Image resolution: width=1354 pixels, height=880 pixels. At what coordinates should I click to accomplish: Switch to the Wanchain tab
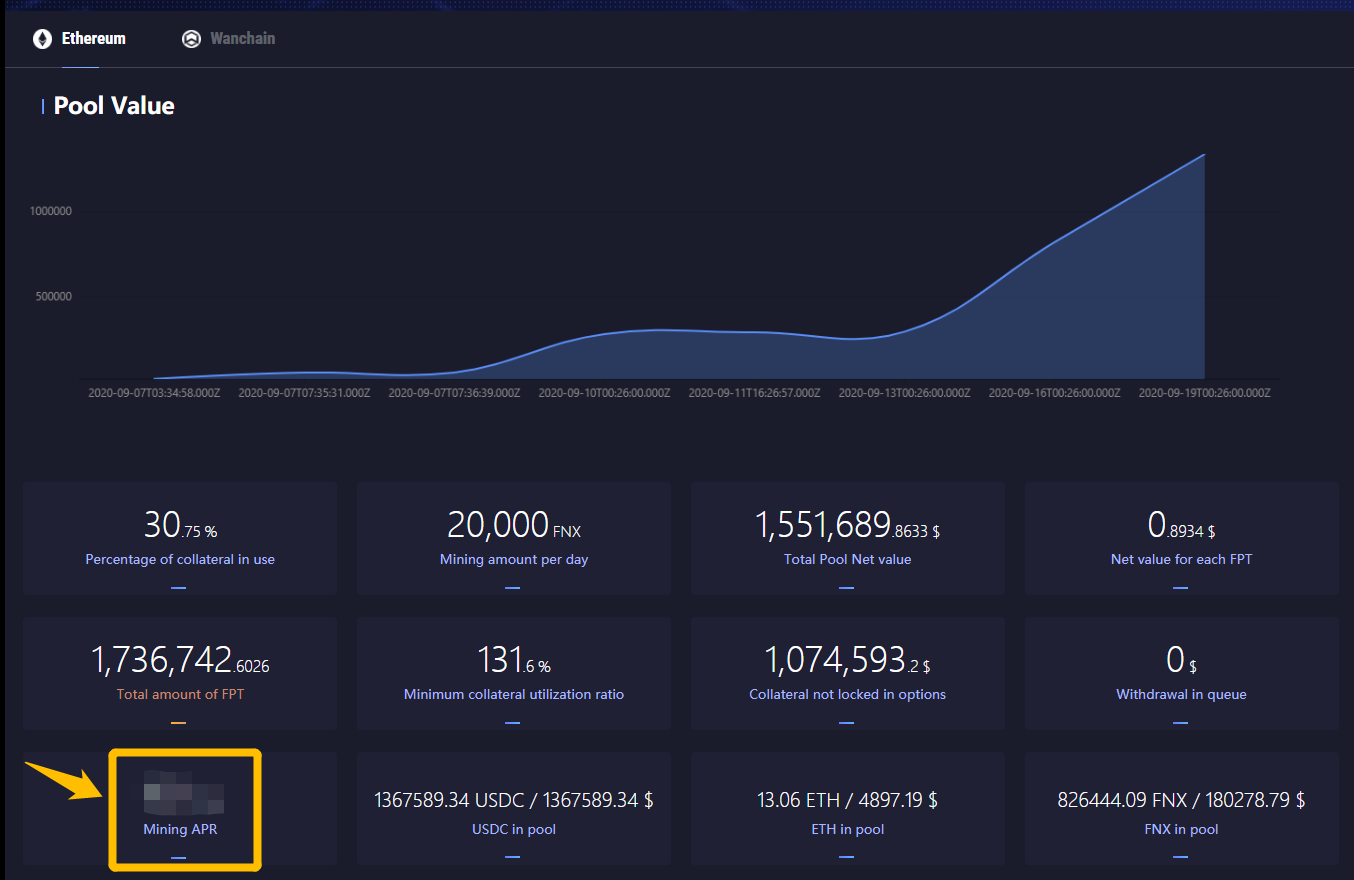pyautogui.click(x=229, y=39)
